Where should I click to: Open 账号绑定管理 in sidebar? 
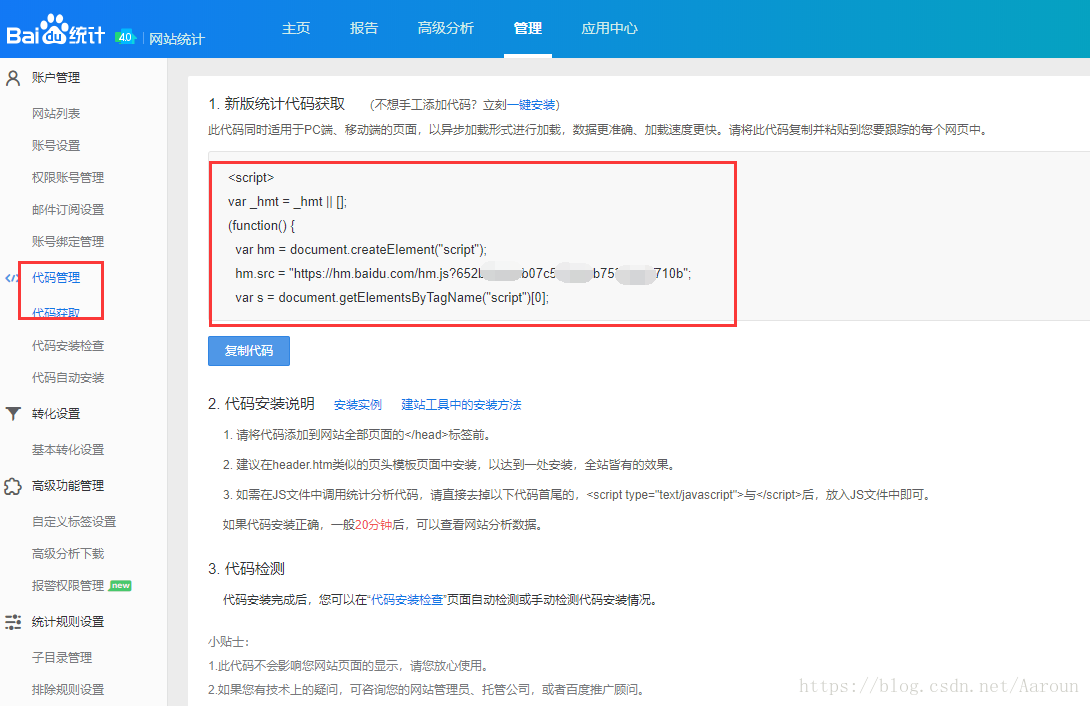pyautogui.click(x=68, y=241)
